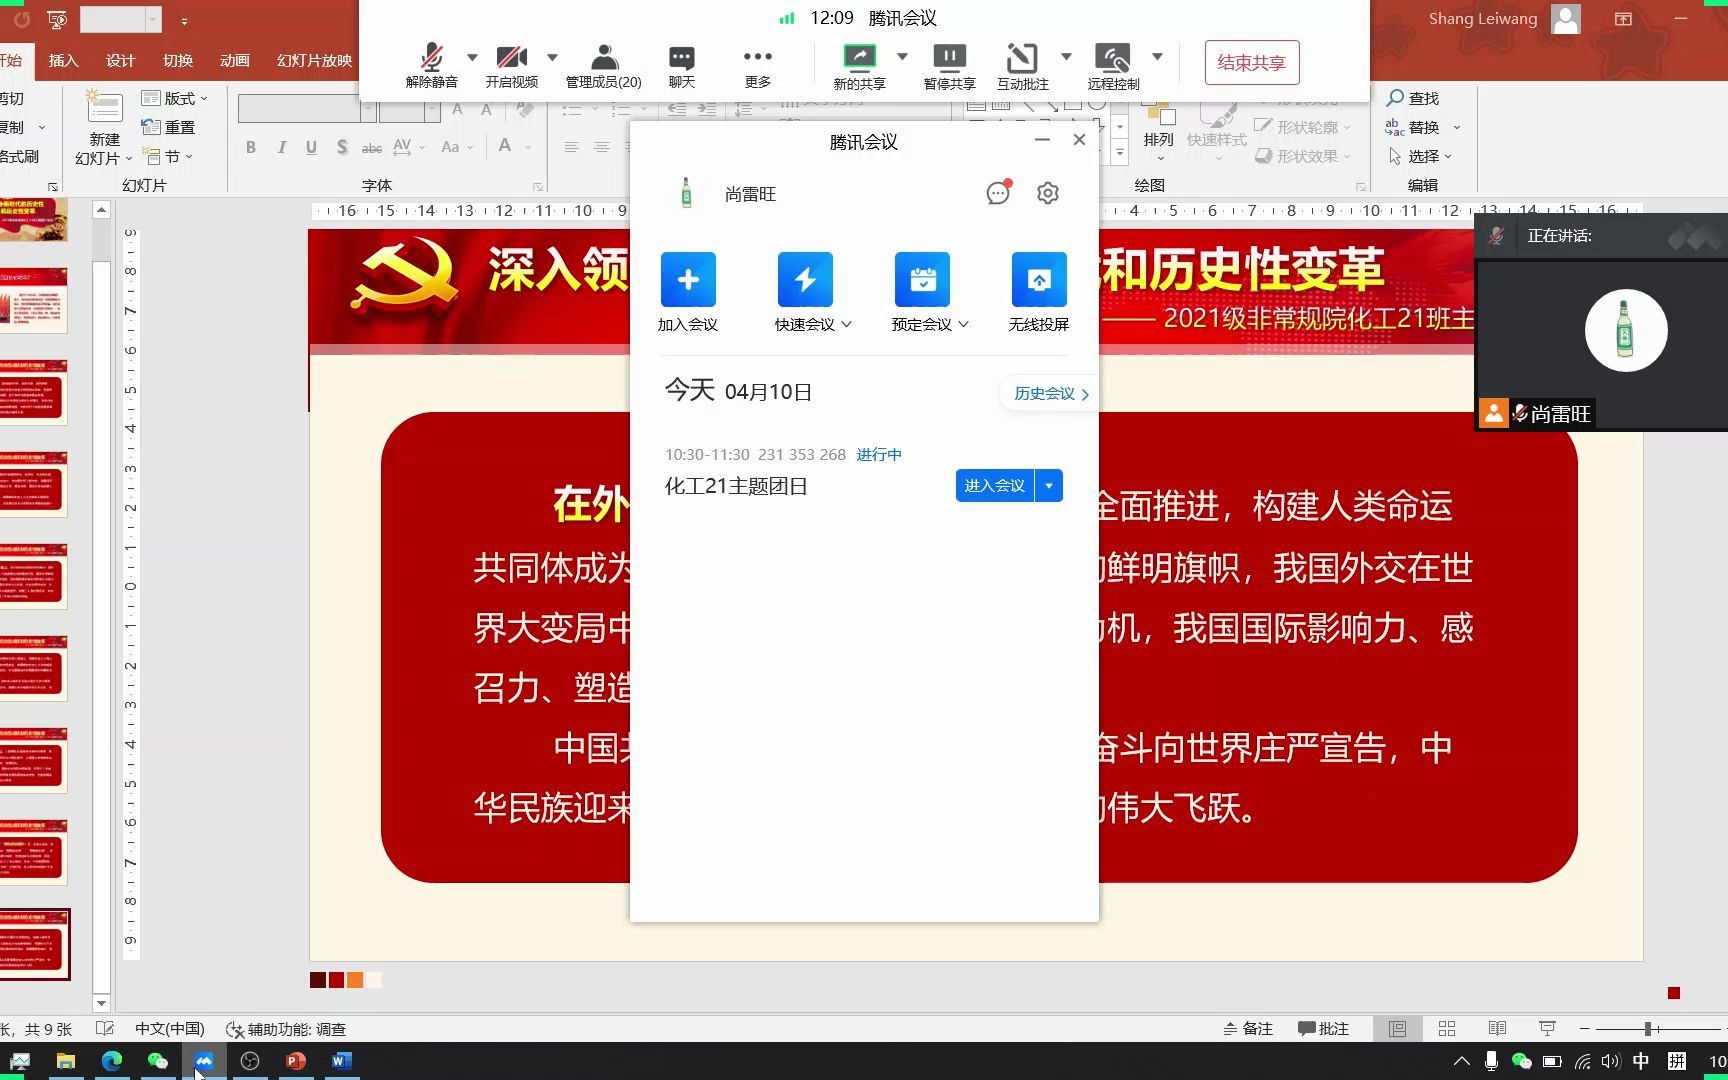The width and height of the screenshot is (1728, 1080).
Task: Open messages icon in Tencent Meeting window
Action: (x=999, y=193)
